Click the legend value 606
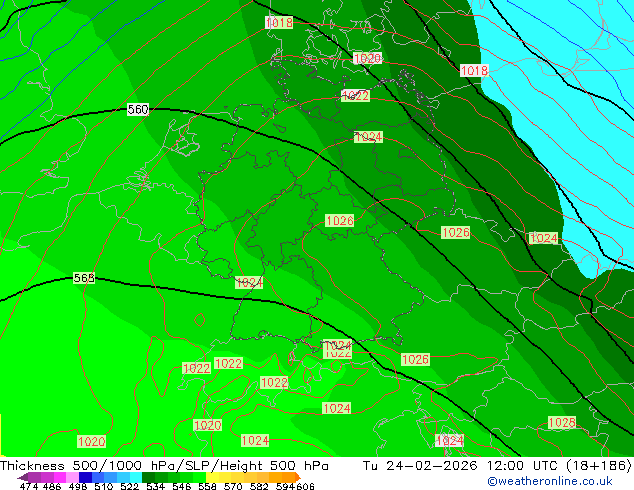Viewport: 634px width, 490px height. [305, 486]
